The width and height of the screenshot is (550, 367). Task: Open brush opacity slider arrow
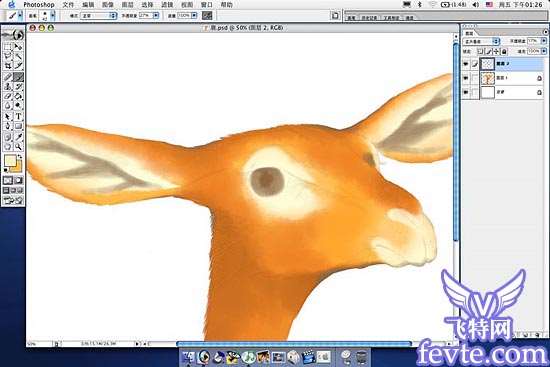tap(156, 15)
